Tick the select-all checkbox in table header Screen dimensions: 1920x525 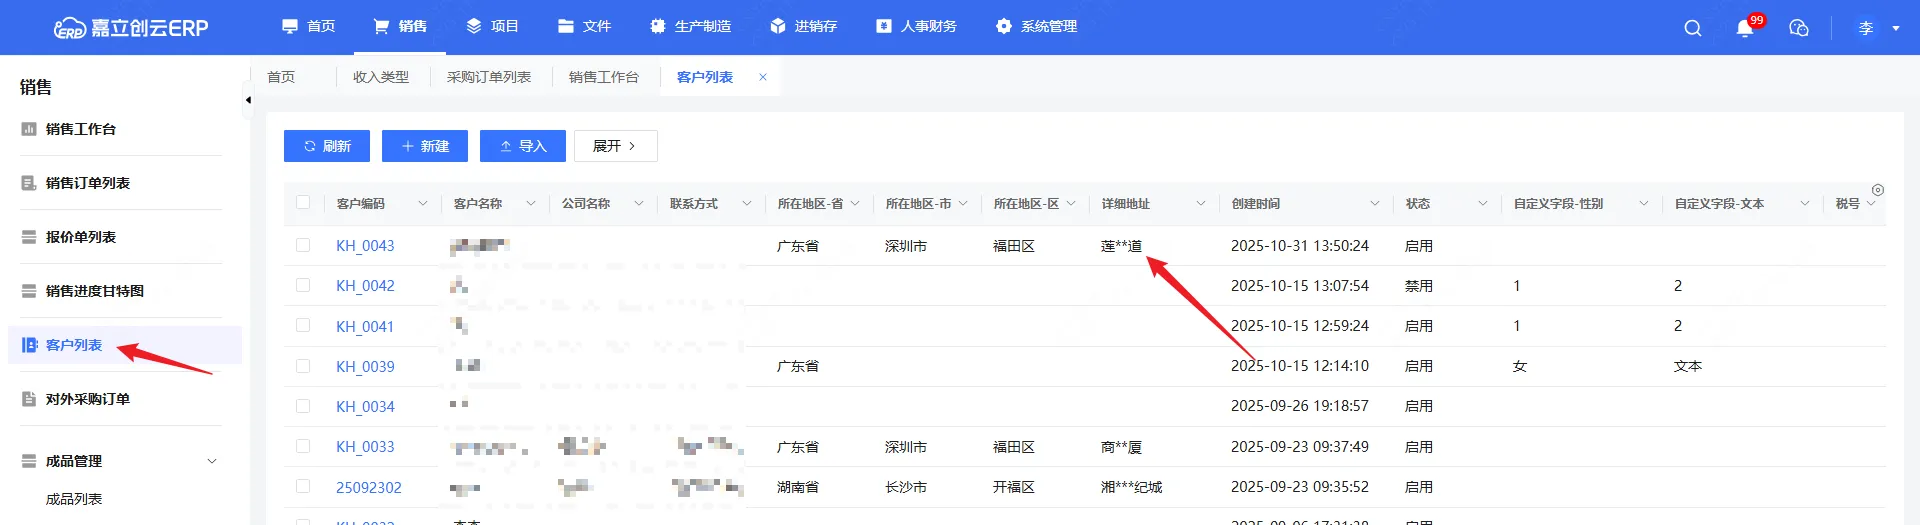(303, 203)
